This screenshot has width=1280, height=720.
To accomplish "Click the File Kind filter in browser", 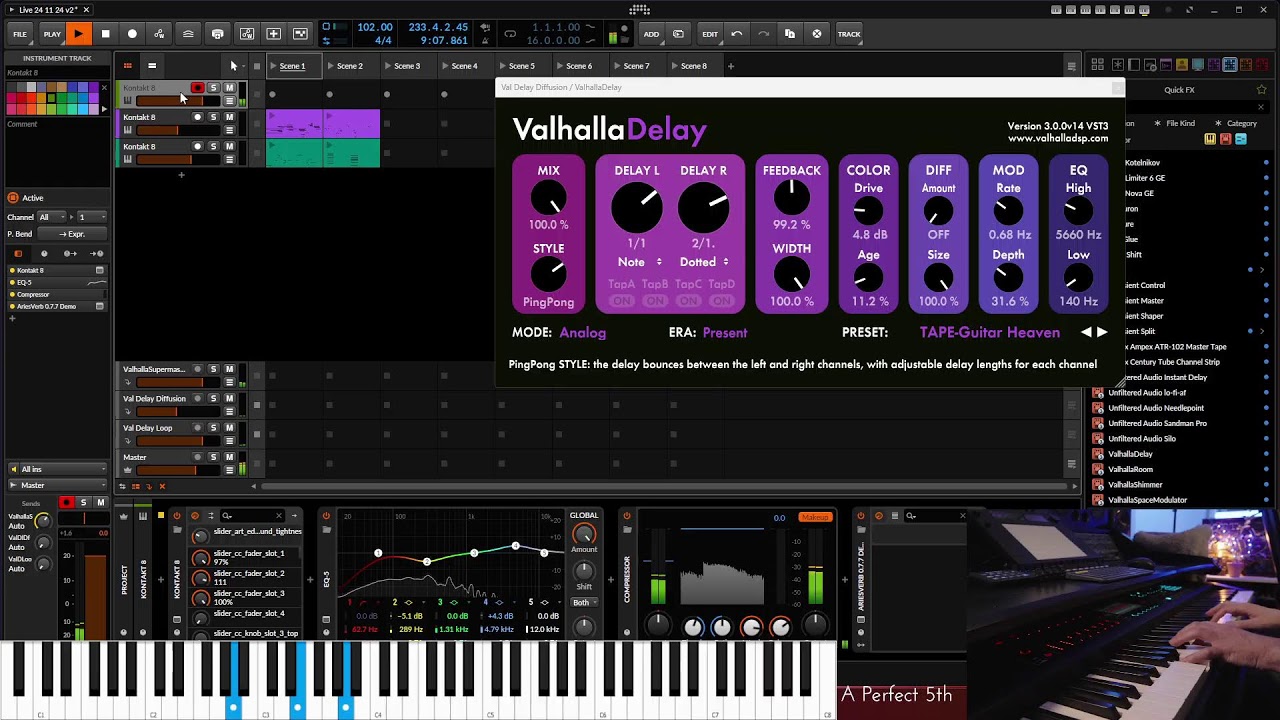I will [1180, 124].
